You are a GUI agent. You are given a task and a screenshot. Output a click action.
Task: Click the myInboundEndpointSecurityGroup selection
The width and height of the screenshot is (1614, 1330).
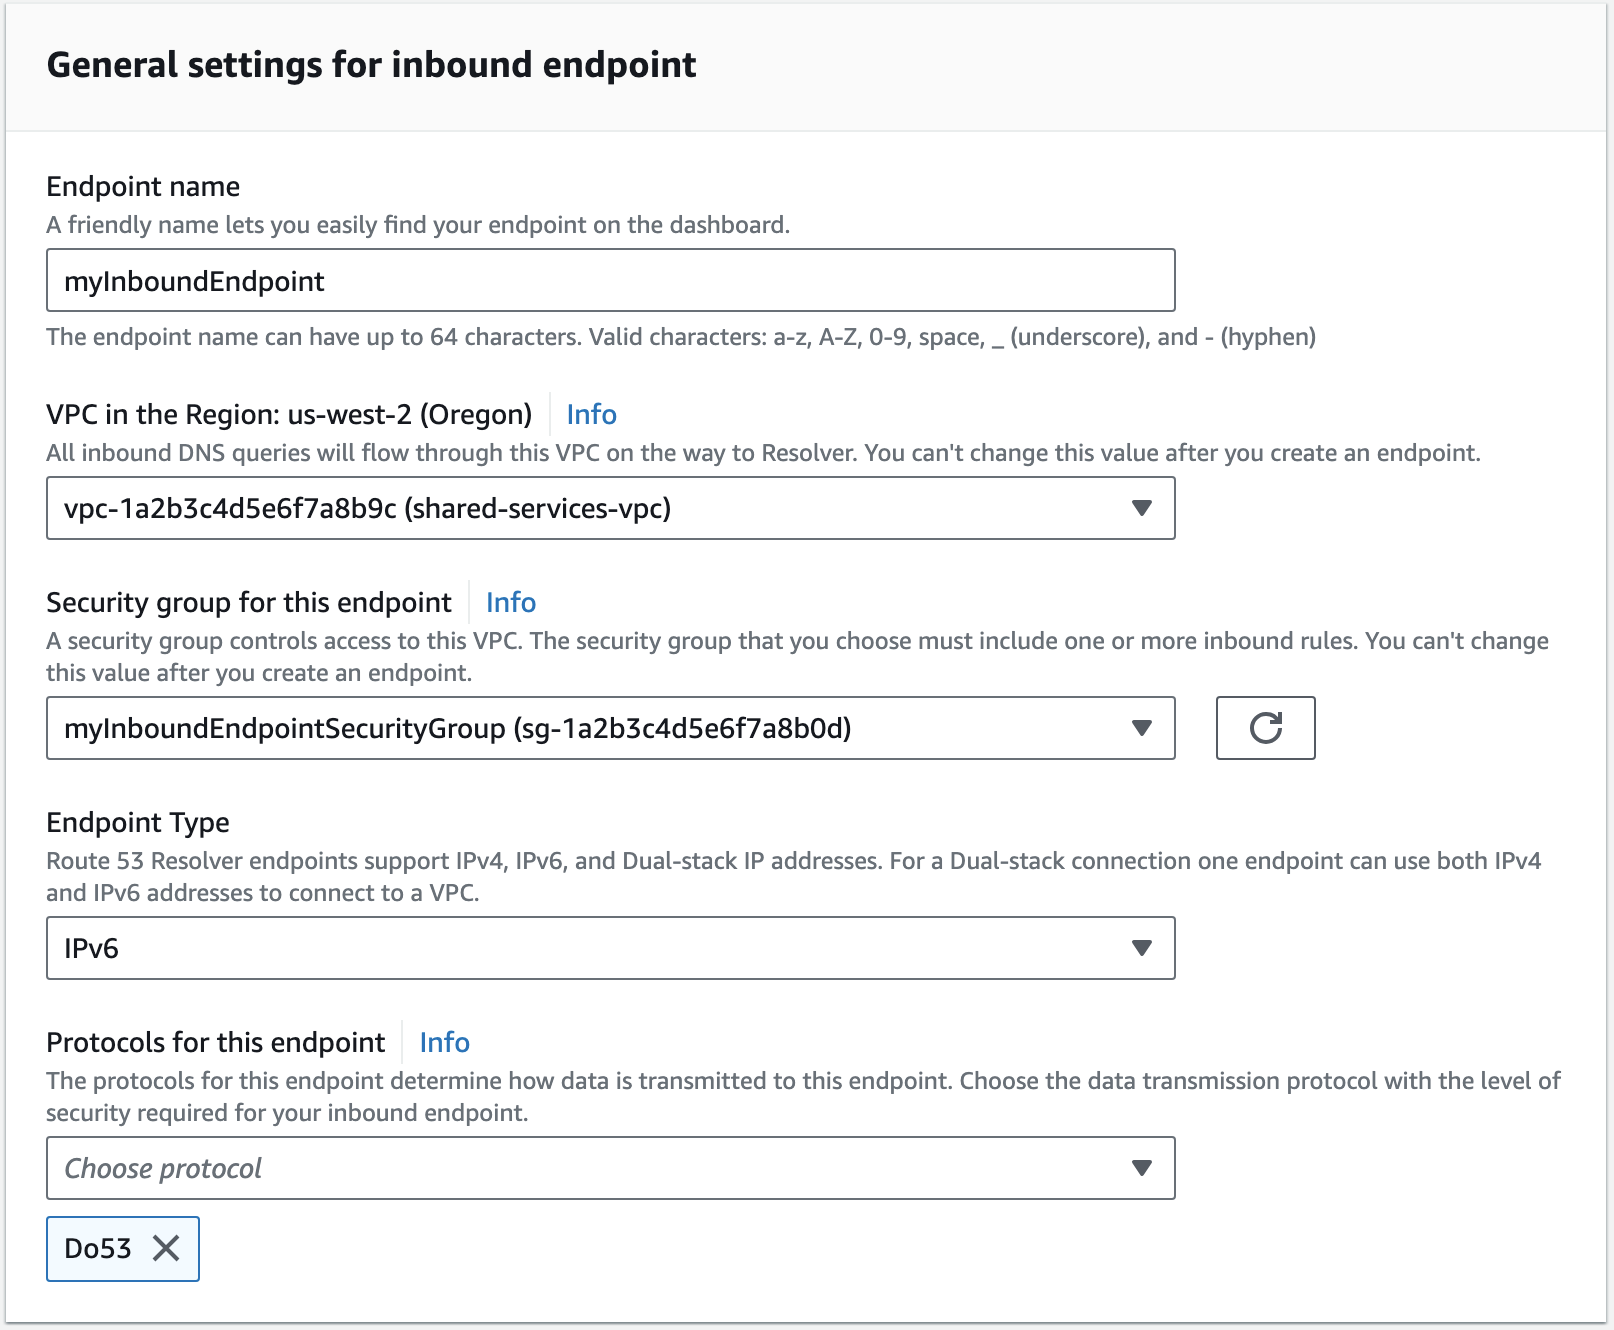coord(455,728)
